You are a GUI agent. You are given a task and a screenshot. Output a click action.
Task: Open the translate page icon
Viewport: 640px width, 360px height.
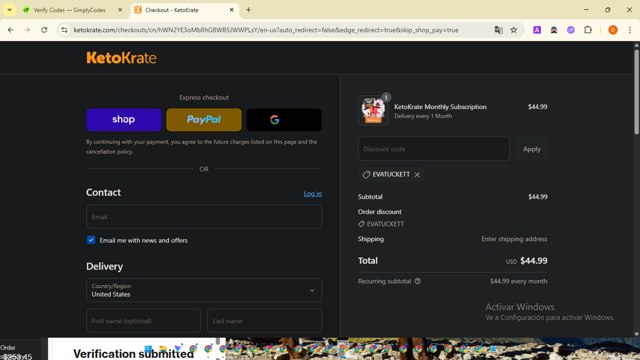[x=498, y=30]
